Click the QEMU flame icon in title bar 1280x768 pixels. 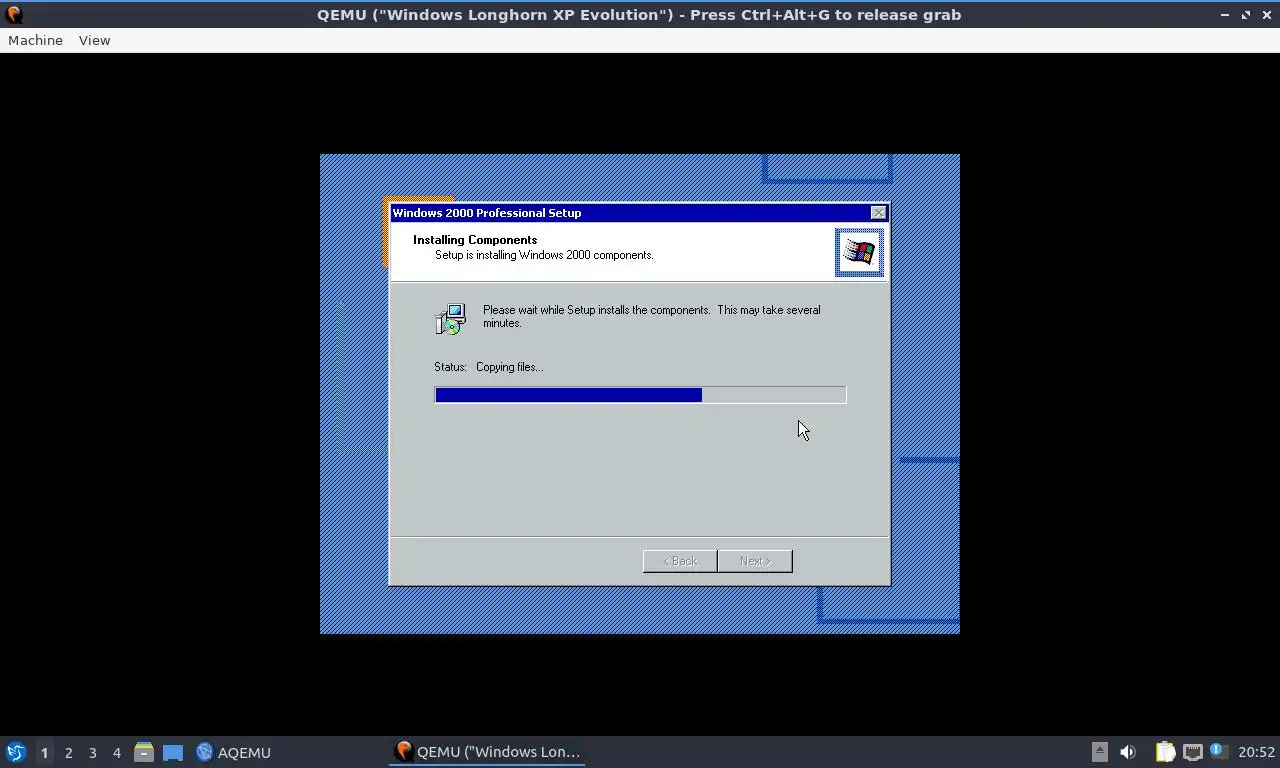click(x=14, y=15)
